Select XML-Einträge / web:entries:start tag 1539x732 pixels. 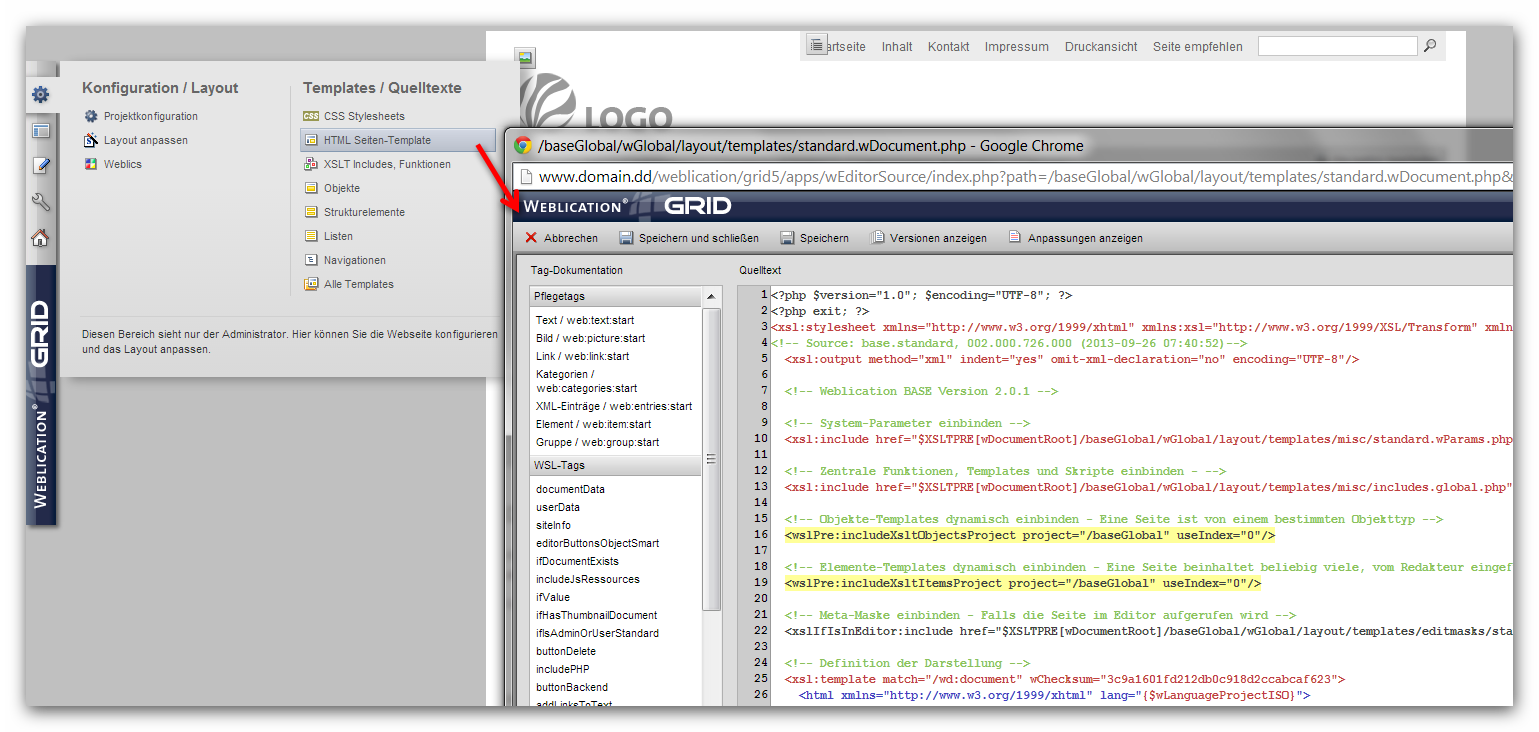point(614,406)
